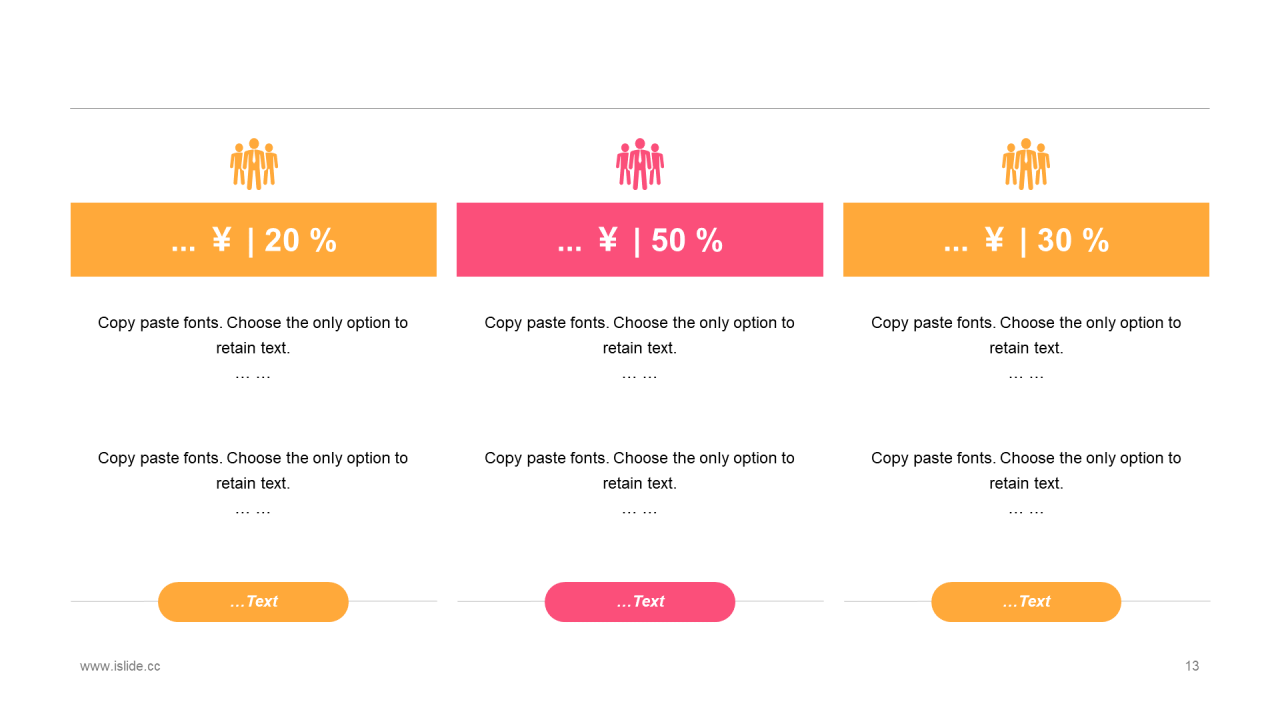Viewport: 1280px width, 720px height.
Task: Select the lower text paragraph in left column
Action: pyautogui.click(x=253, y=471)
